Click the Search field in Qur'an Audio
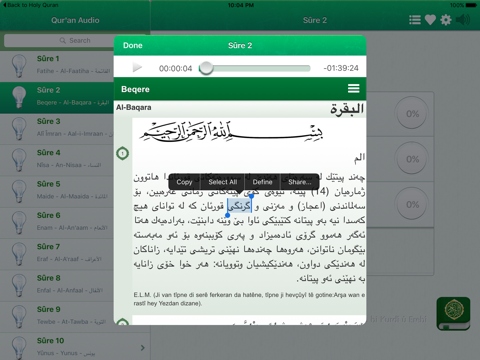 pyautogui.click(x=75, y=40)
